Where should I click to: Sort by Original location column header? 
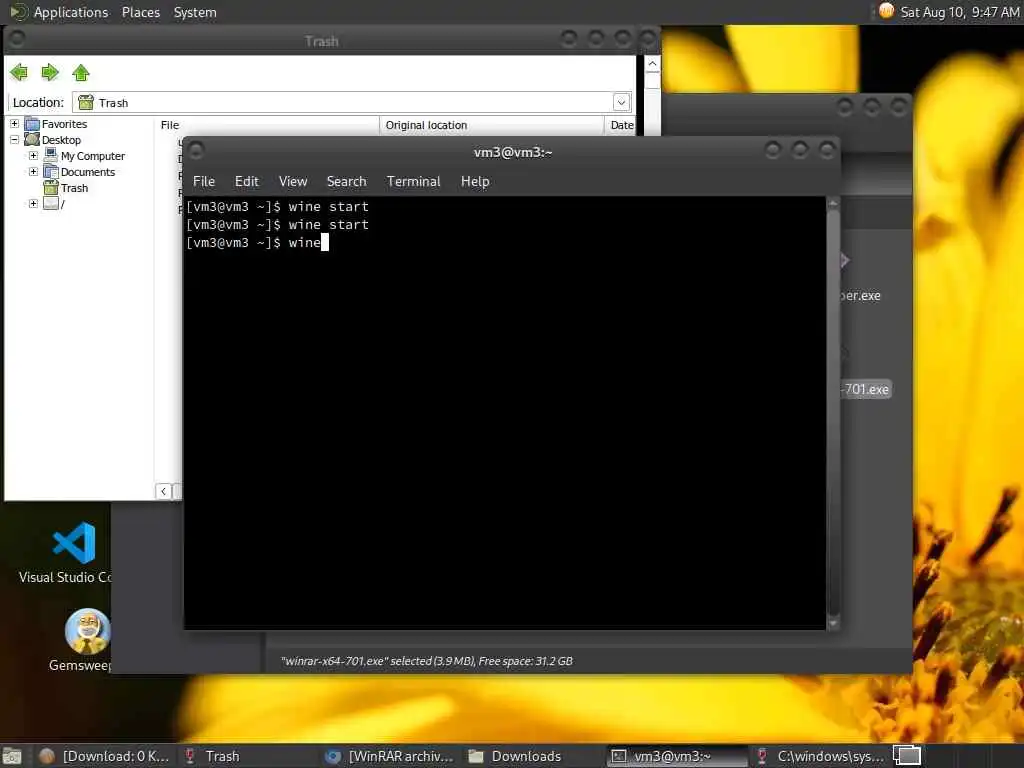coord(492,125)
